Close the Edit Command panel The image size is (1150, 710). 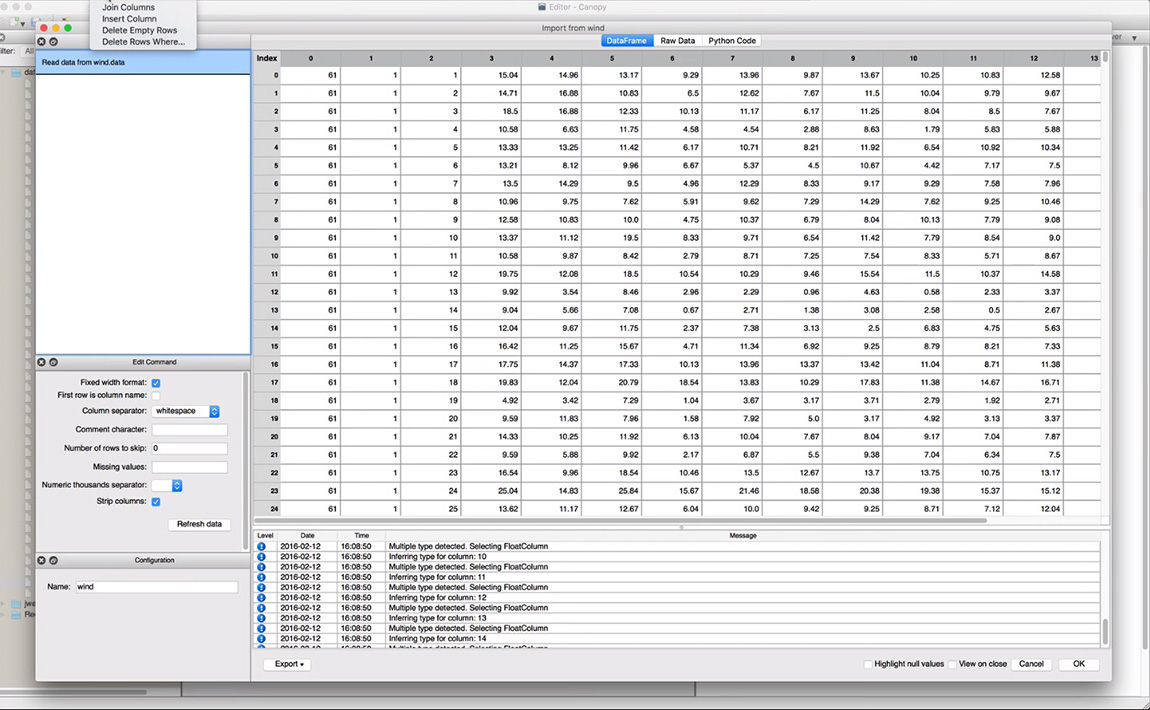[42, 362]
